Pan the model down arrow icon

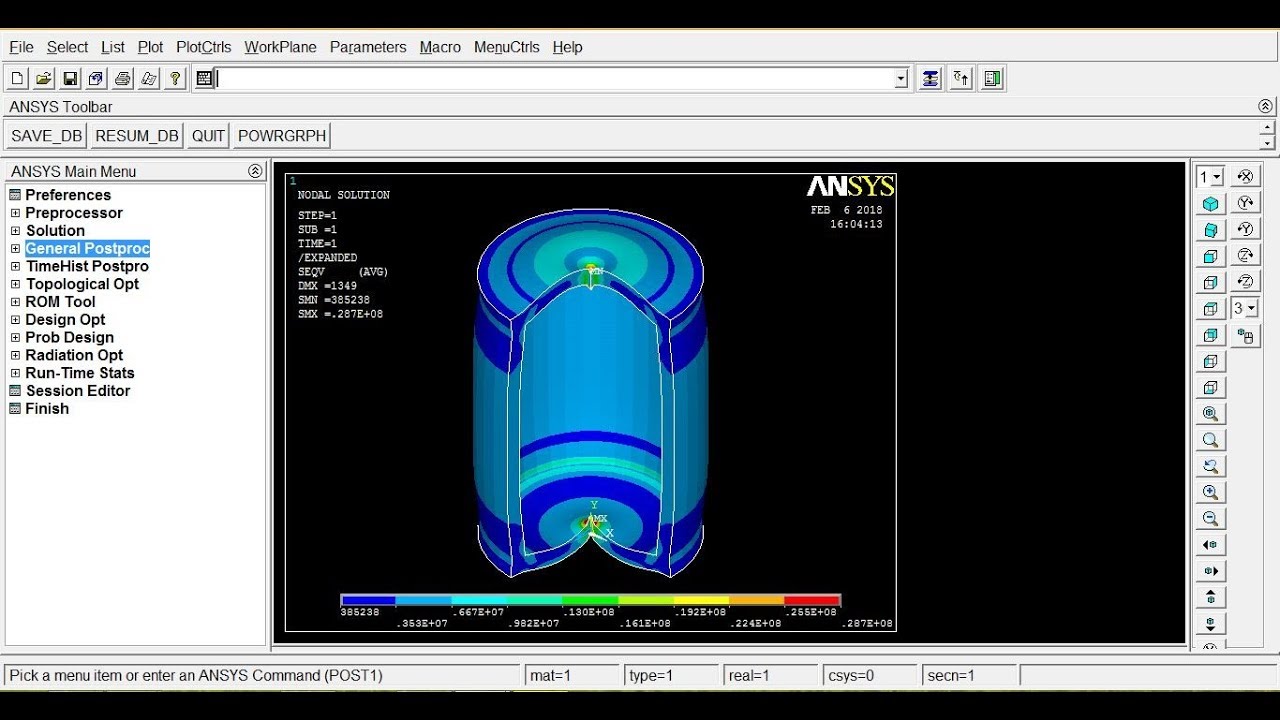click(1211, 623)
